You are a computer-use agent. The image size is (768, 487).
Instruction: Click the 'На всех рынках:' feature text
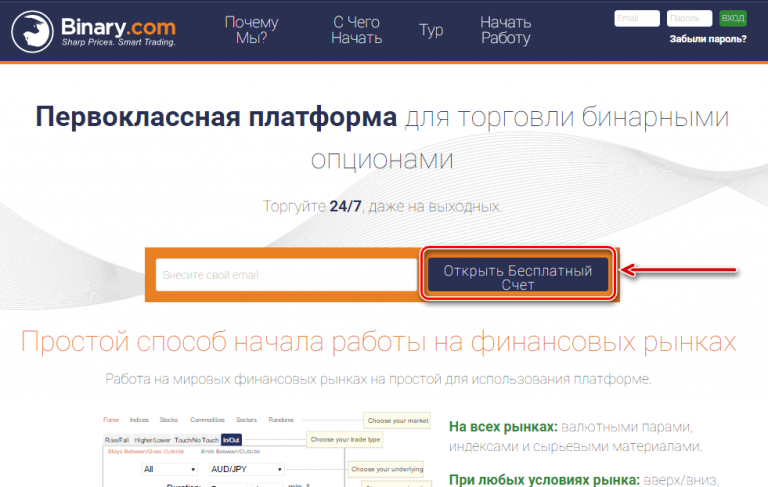click(x=503, y=427)
